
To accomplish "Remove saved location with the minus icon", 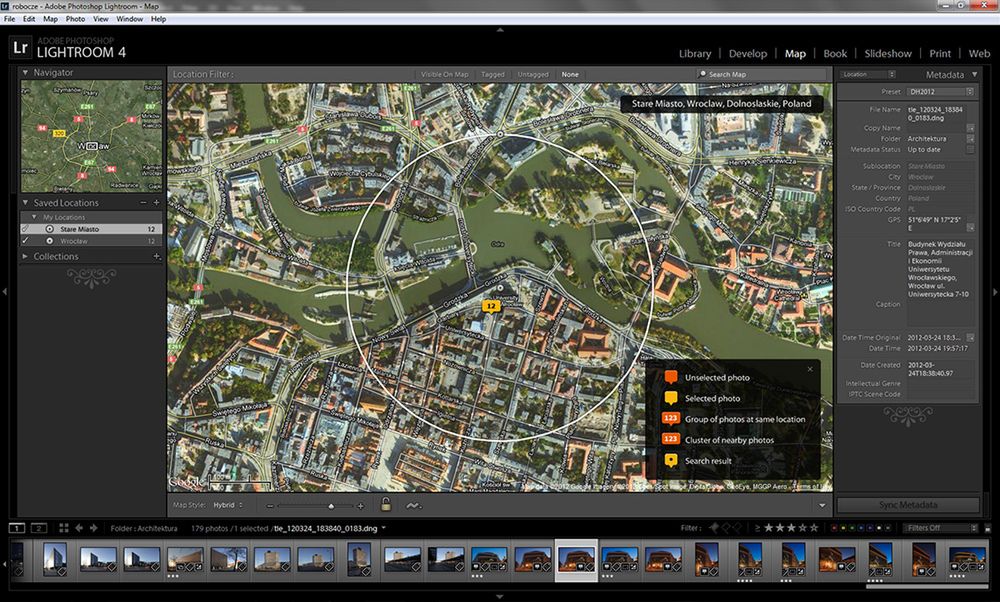I will 143,202.
